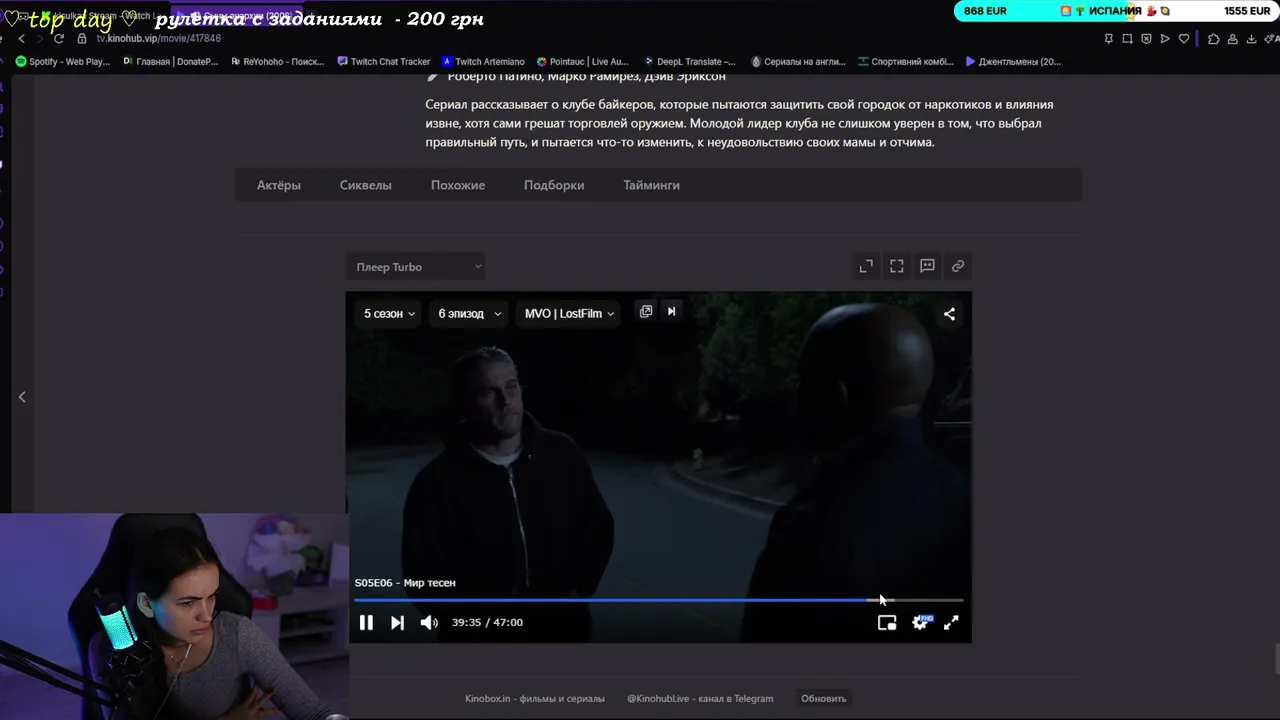
Task: Click the Обновить button
Action: coord(823,699)
